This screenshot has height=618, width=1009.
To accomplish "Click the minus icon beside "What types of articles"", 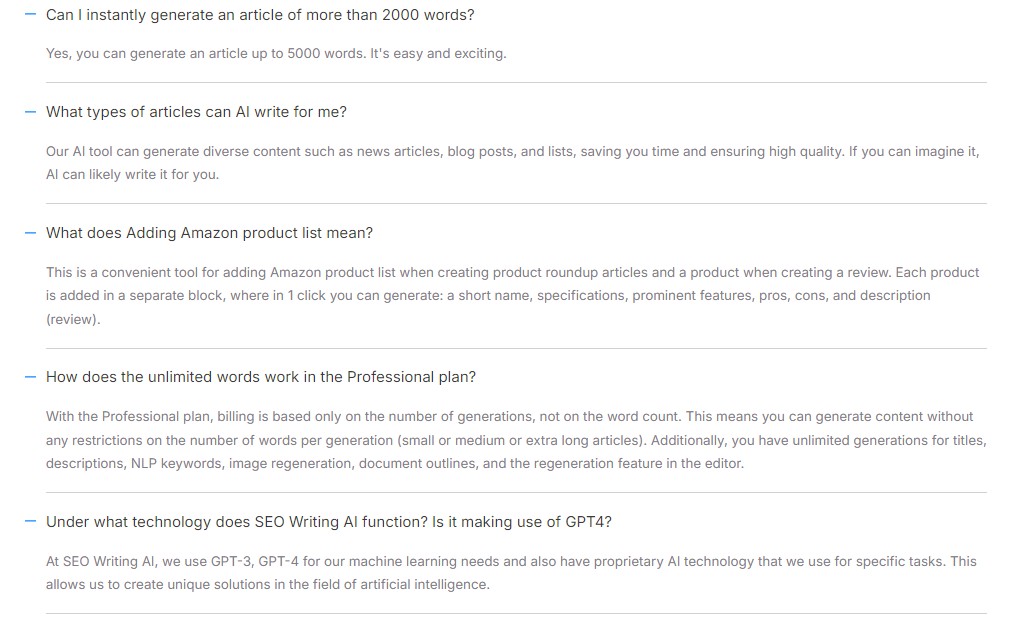I will pyautogui.click(x=30, y=112).
